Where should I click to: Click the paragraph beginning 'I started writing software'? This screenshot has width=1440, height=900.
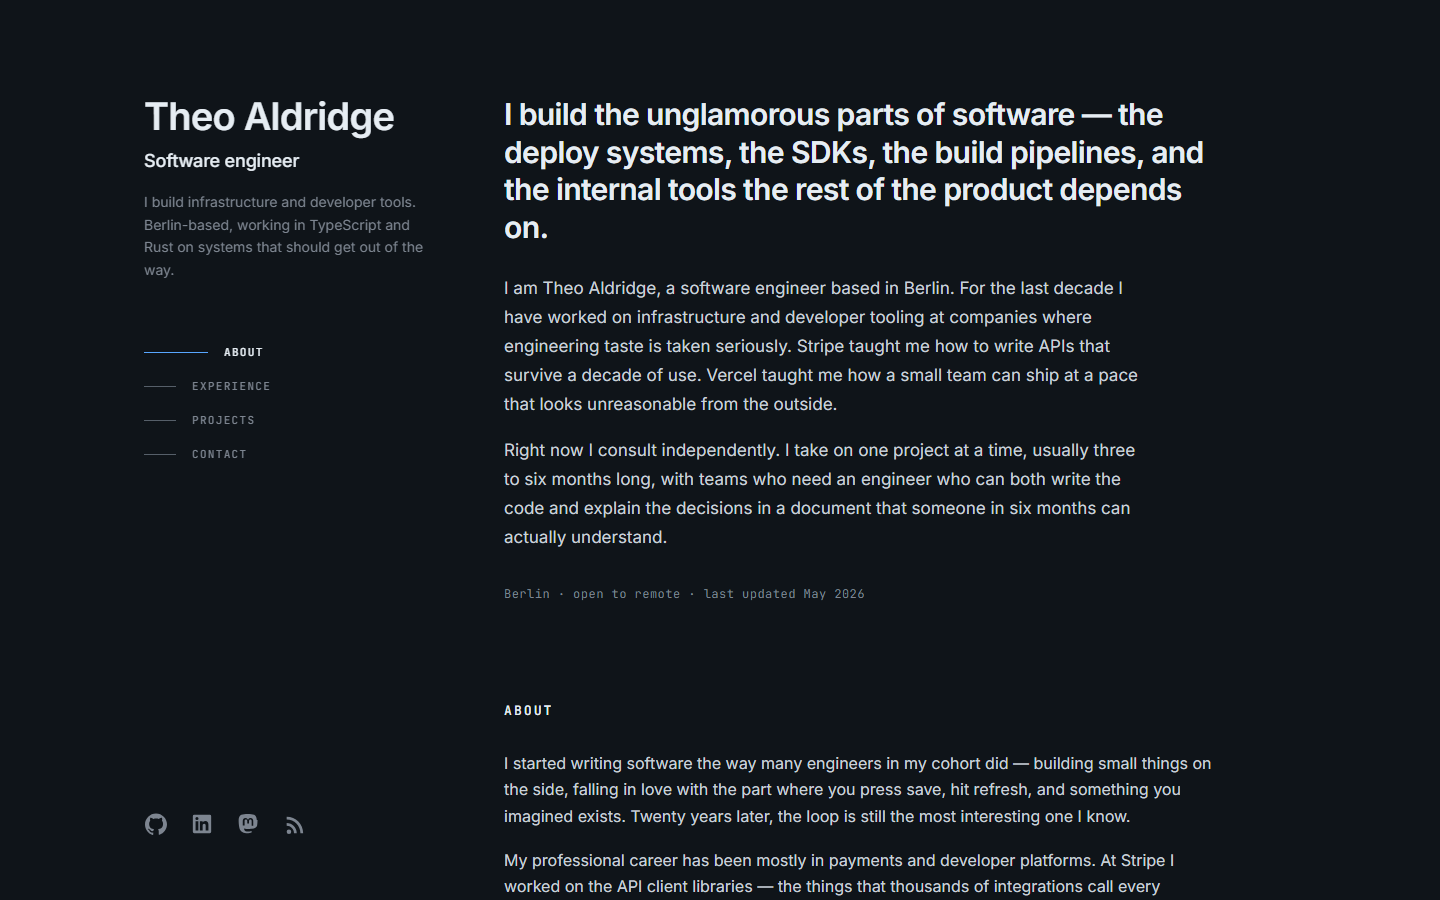pyautogui.click(x=858, y=790)
